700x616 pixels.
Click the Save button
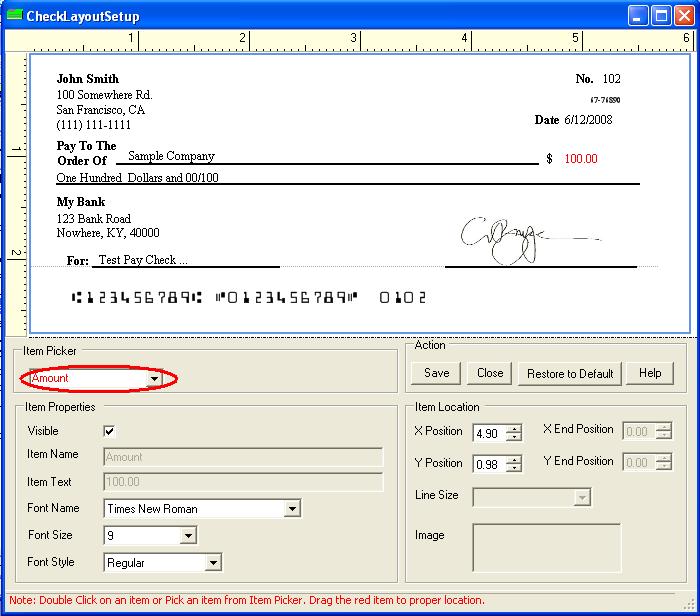(x=436, y=373)
